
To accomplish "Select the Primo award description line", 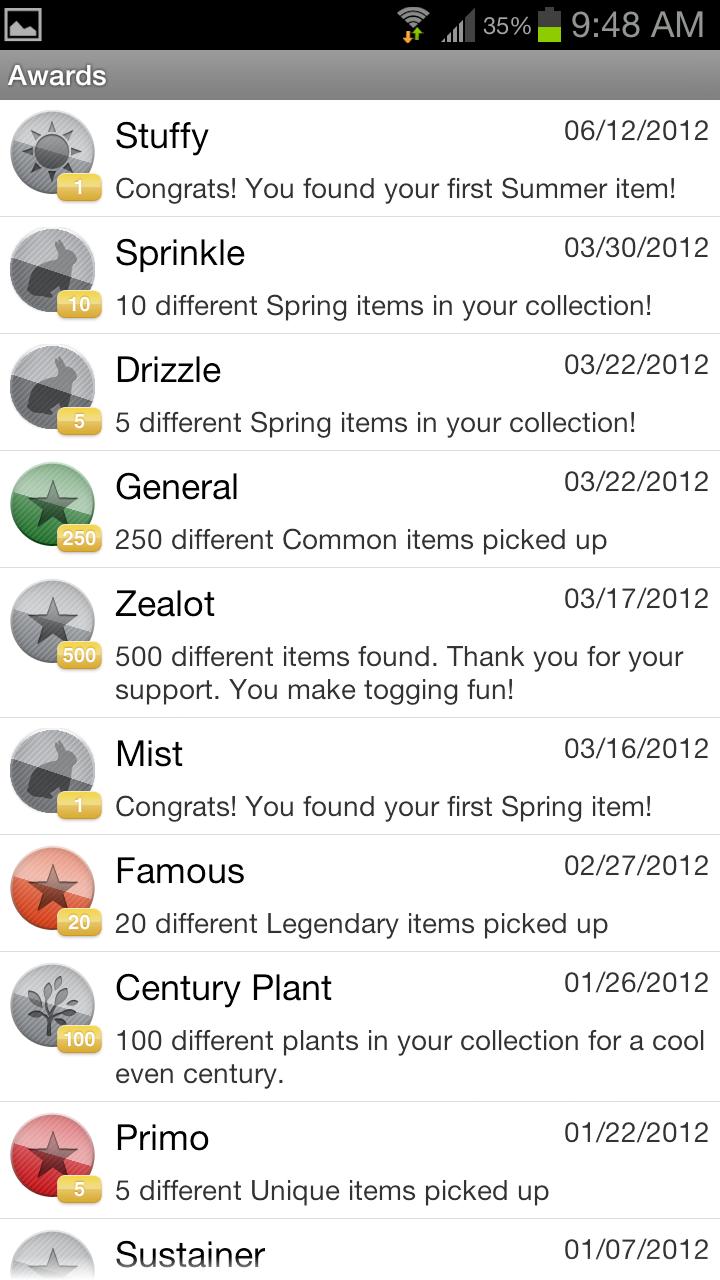I will pyautogui.click(x=332, y=1191).
